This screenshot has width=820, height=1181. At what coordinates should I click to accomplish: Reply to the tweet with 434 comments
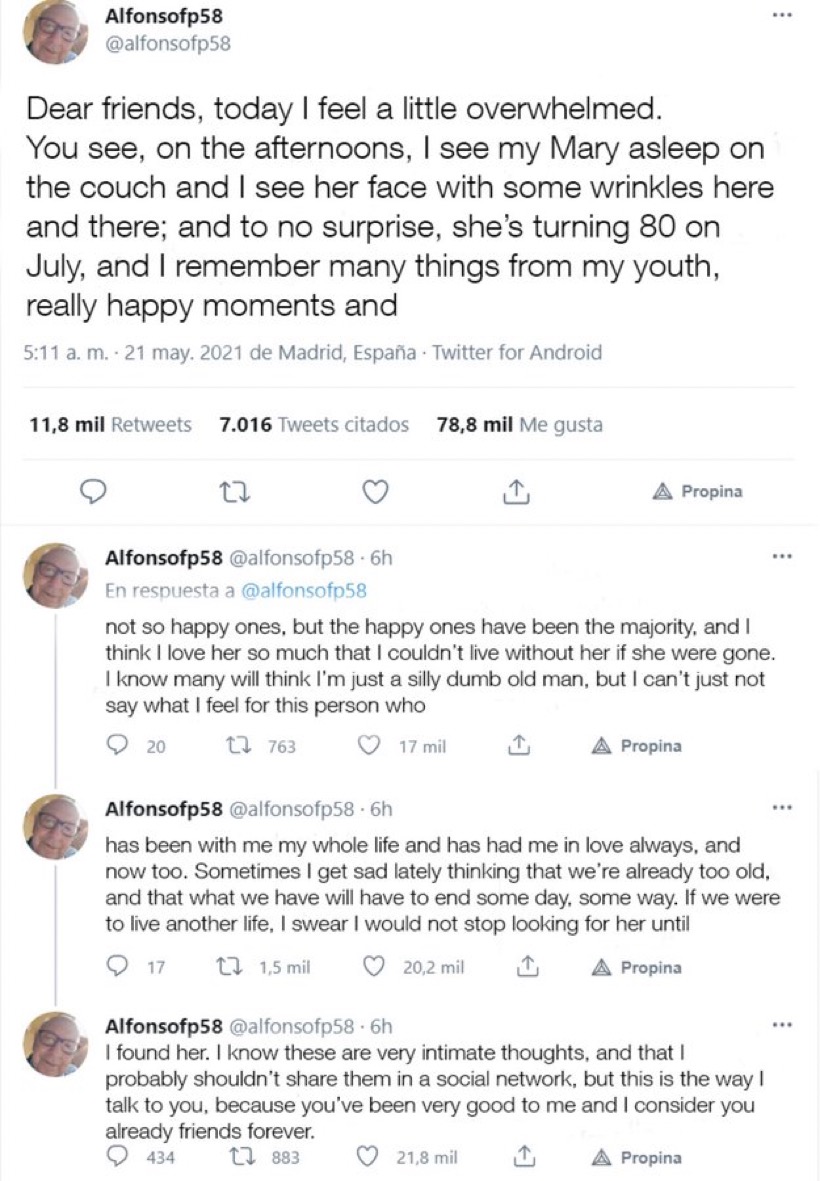point(118,1158)
